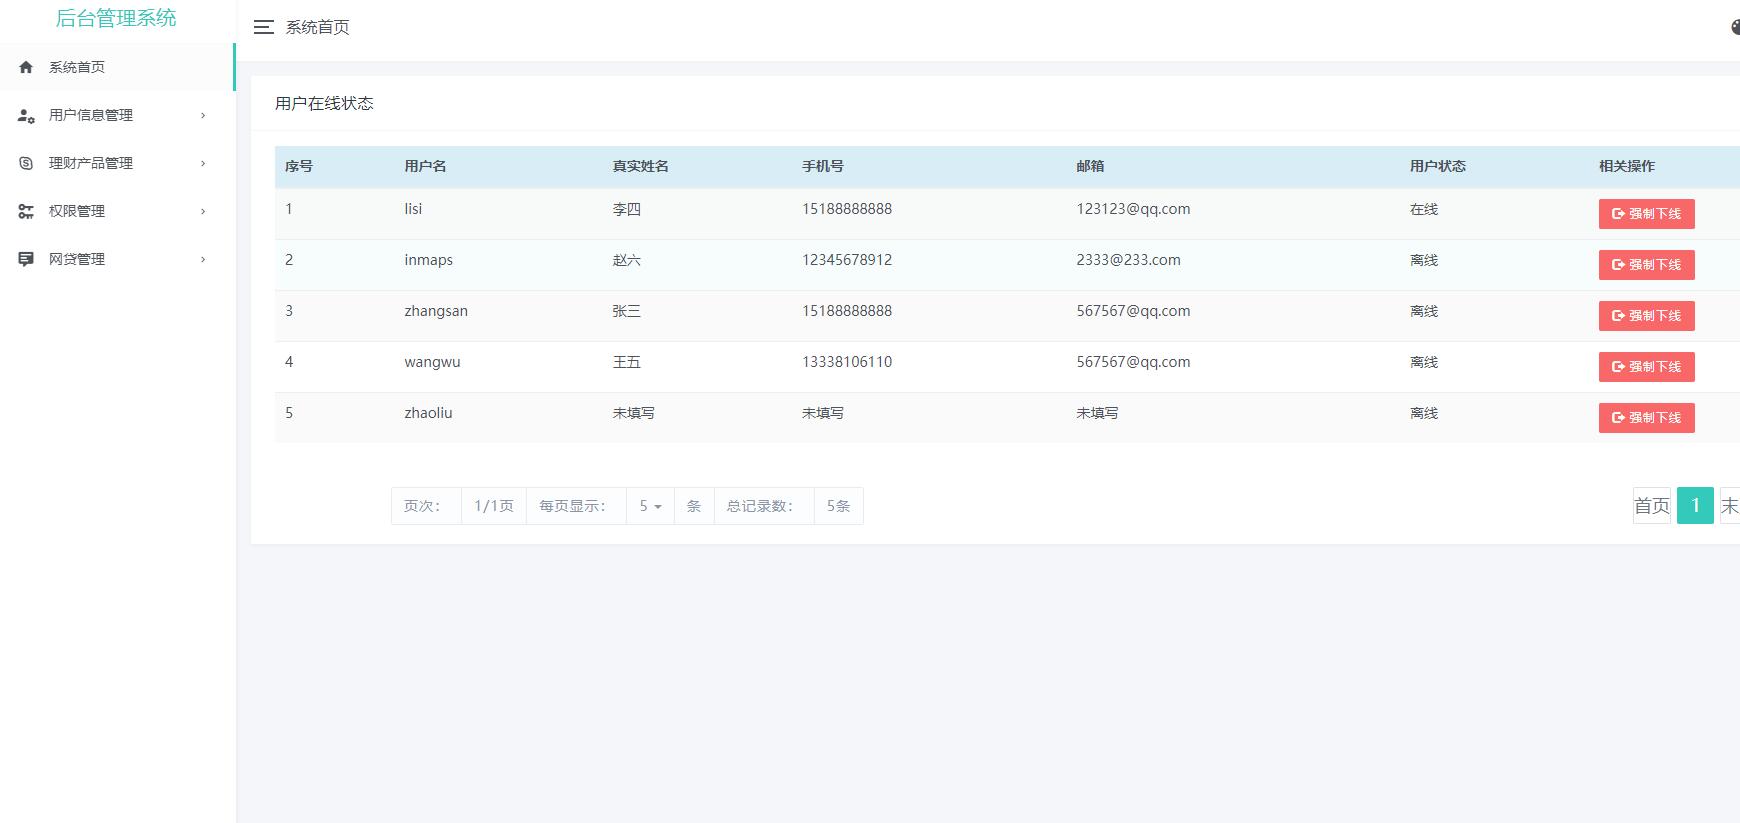Open 系统首页 in the sidebar
Viewport: 1740px width, 823px height.
117,67
